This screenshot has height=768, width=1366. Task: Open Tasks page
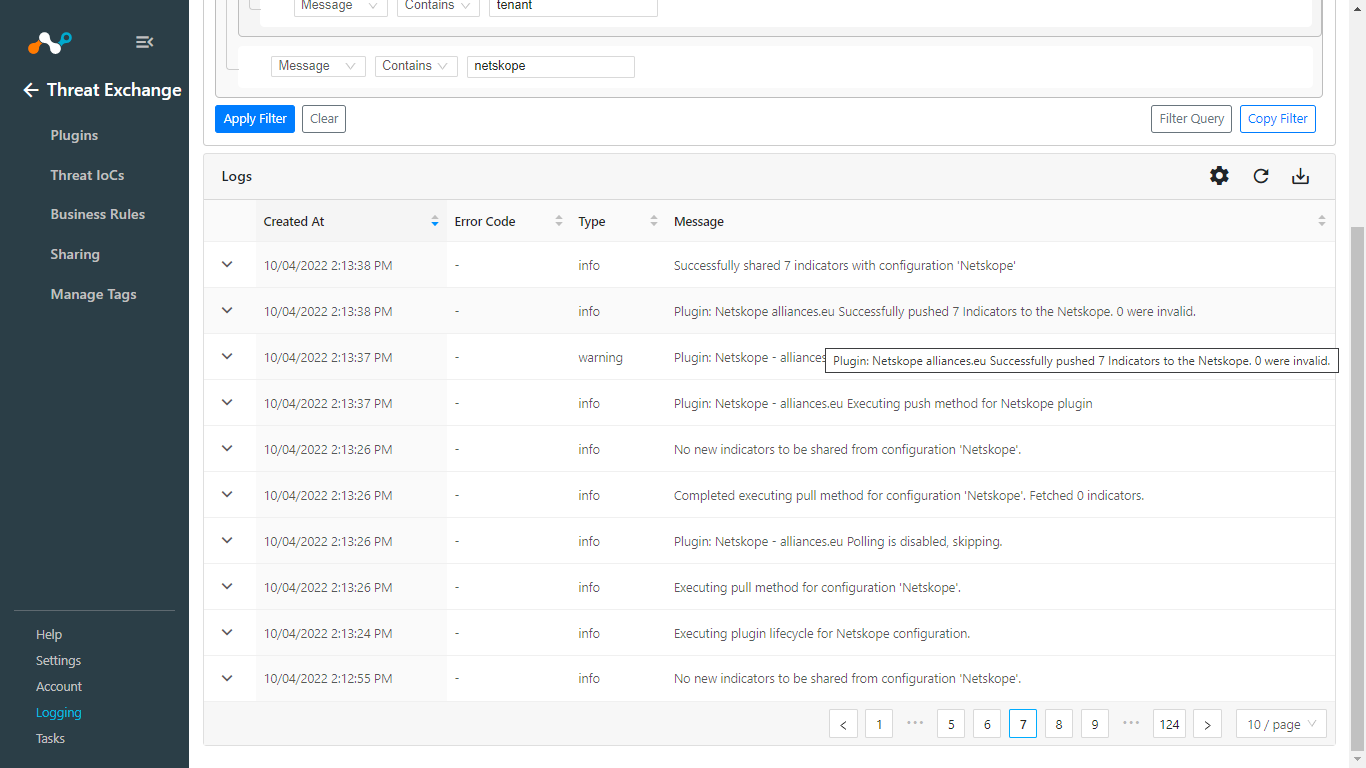tap(50, 738)
